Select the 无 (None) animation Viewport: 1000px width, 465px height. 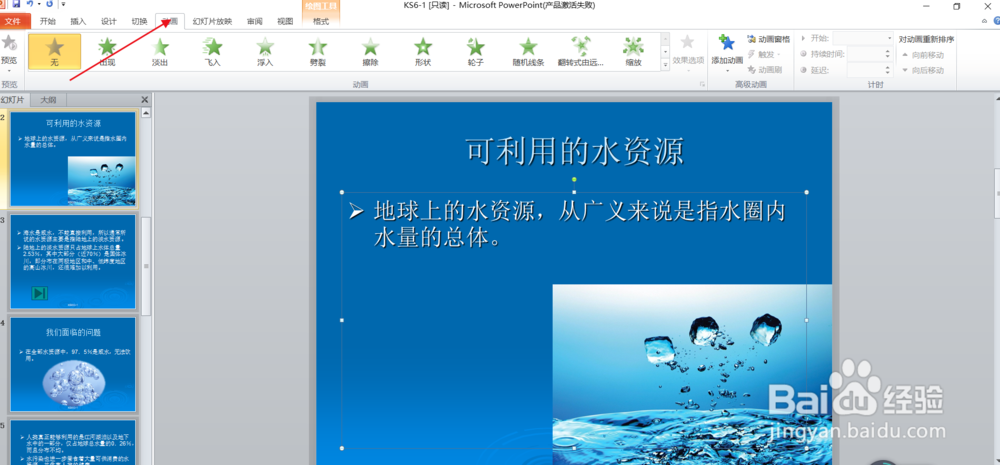[54, 52]
